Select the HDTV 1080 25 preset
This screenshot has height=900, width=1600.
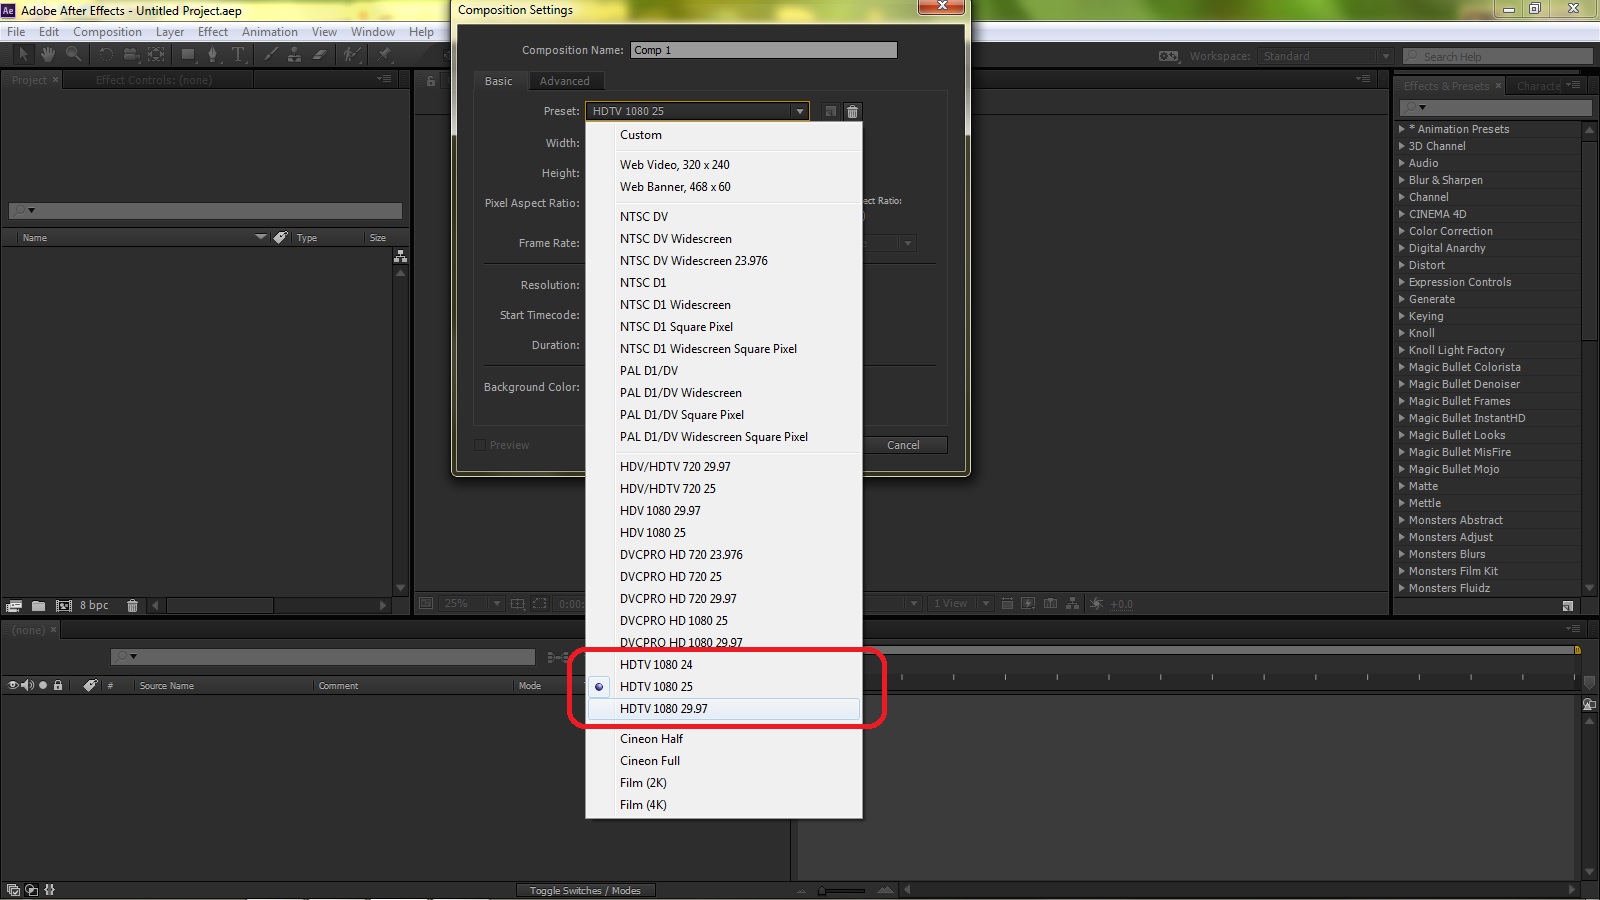tap(724, 686)
